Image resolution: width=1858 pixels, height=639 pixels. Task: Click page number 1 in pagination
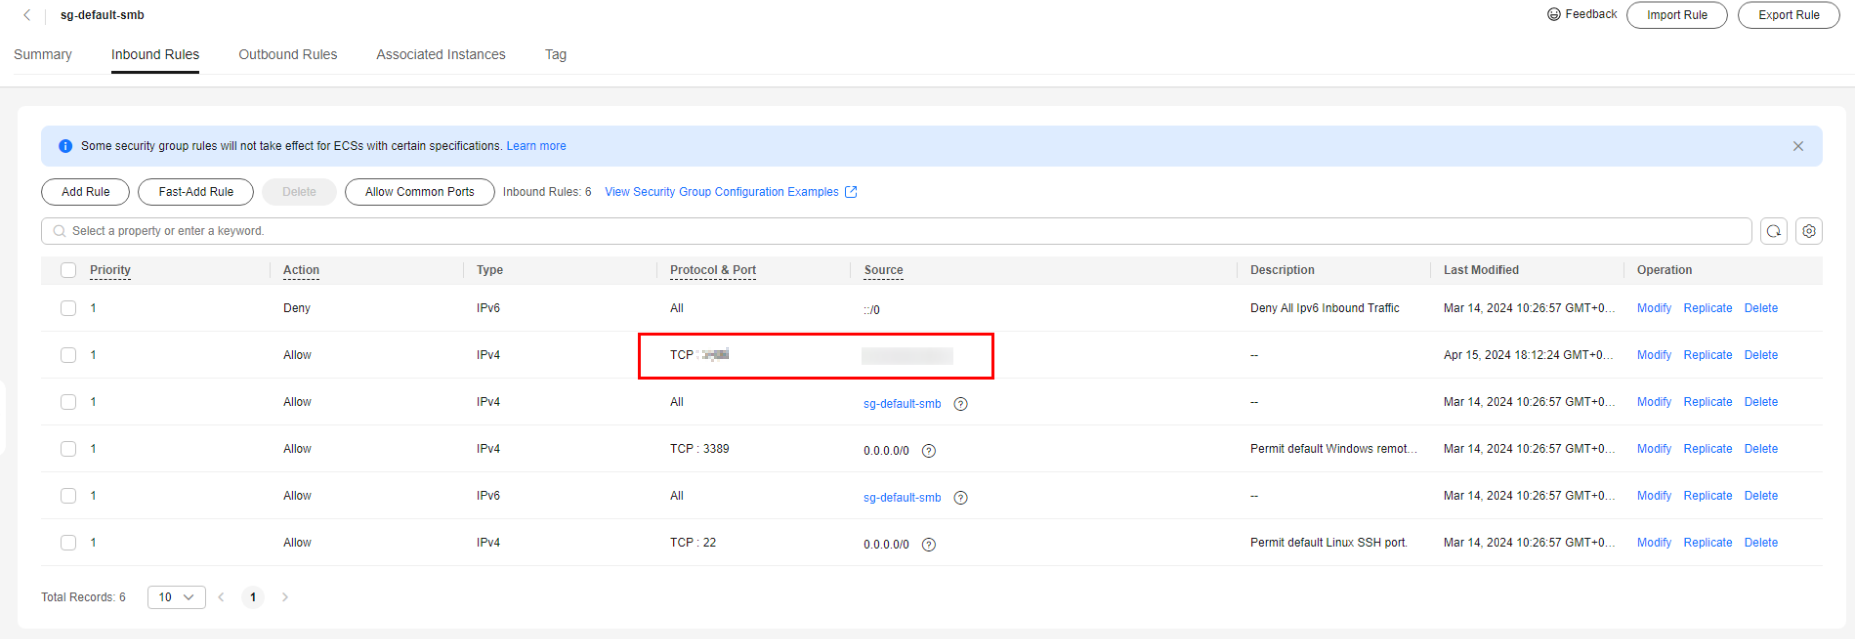tap(253, 597)
